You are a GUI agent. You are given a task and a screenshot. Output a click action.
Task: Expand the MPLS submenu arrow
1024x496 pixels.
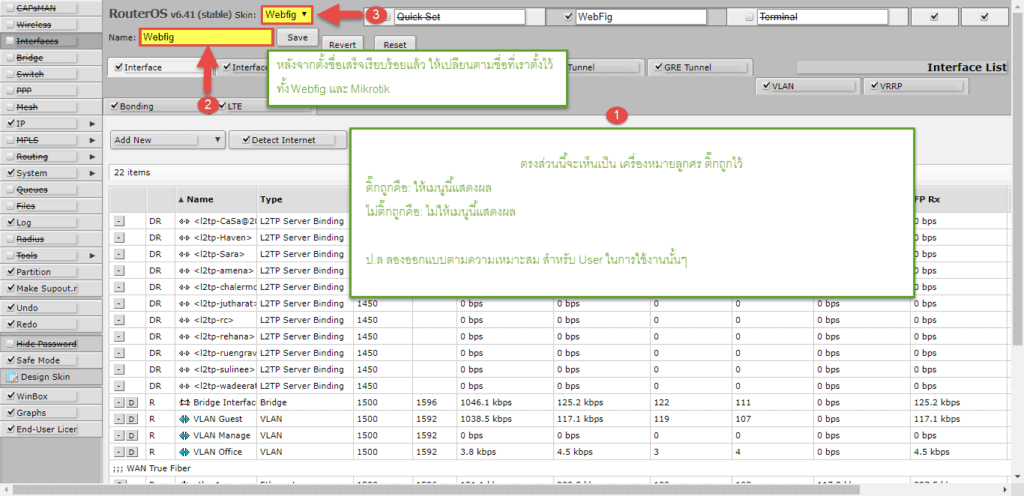click(92, 140)
